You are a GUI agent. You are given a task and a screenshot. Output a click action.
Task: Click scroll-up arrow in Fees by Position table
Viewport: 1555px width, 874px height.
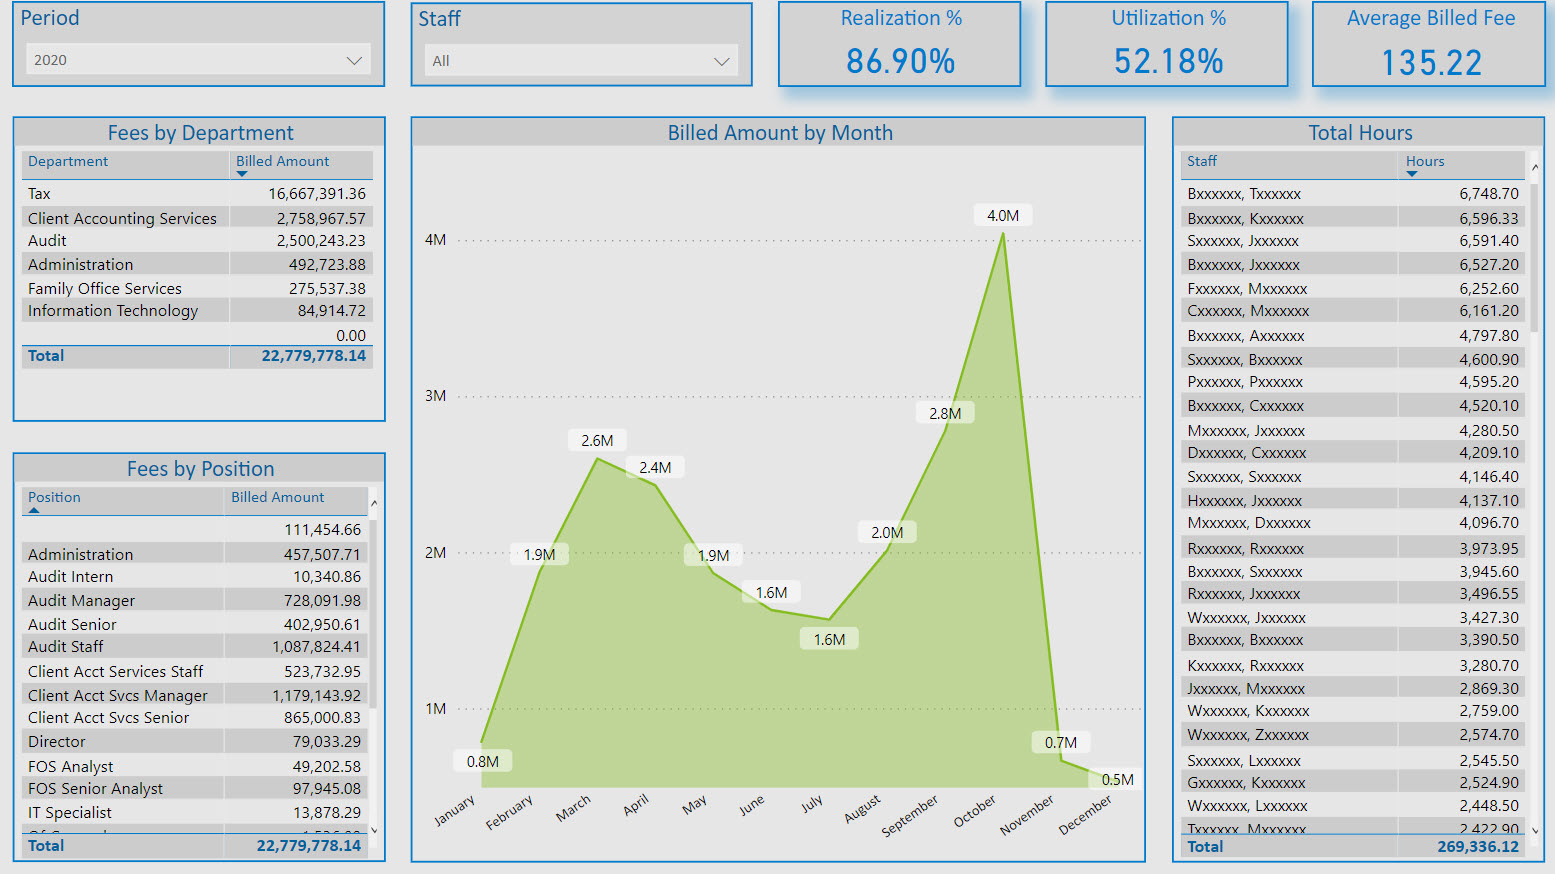point(374,503)
